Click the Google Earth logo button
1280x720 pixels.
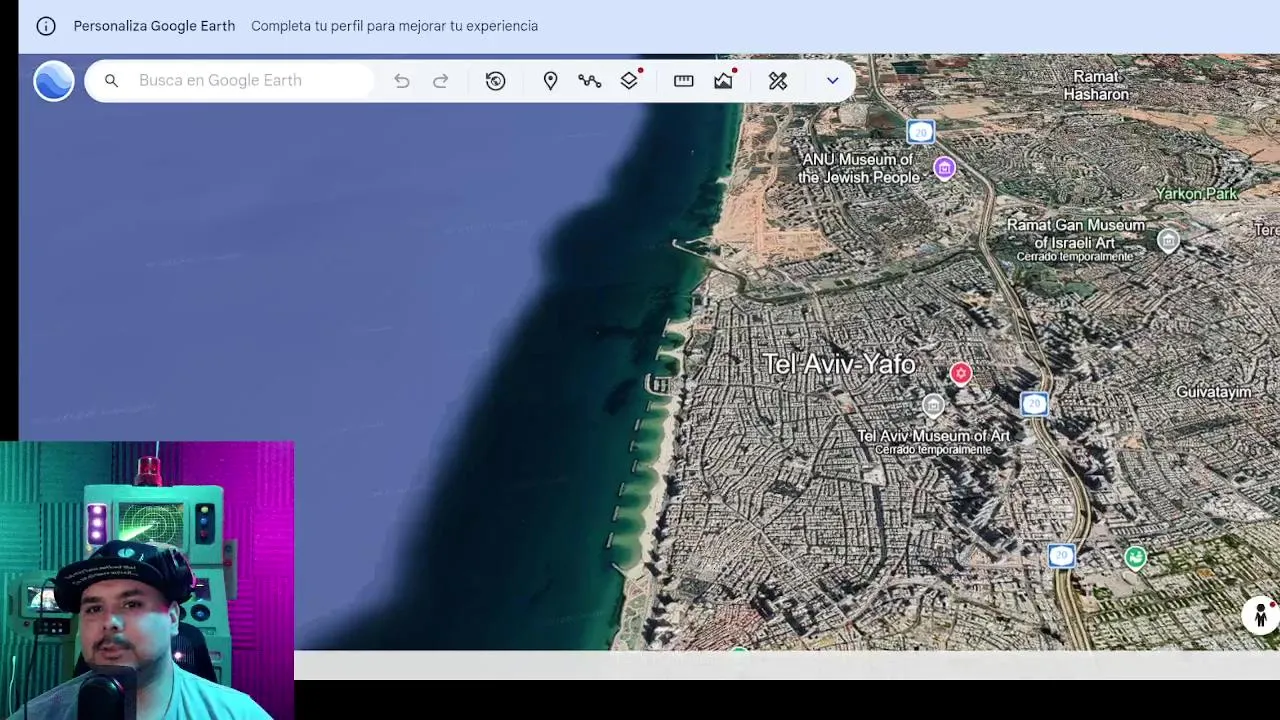[x=54, y=81]
